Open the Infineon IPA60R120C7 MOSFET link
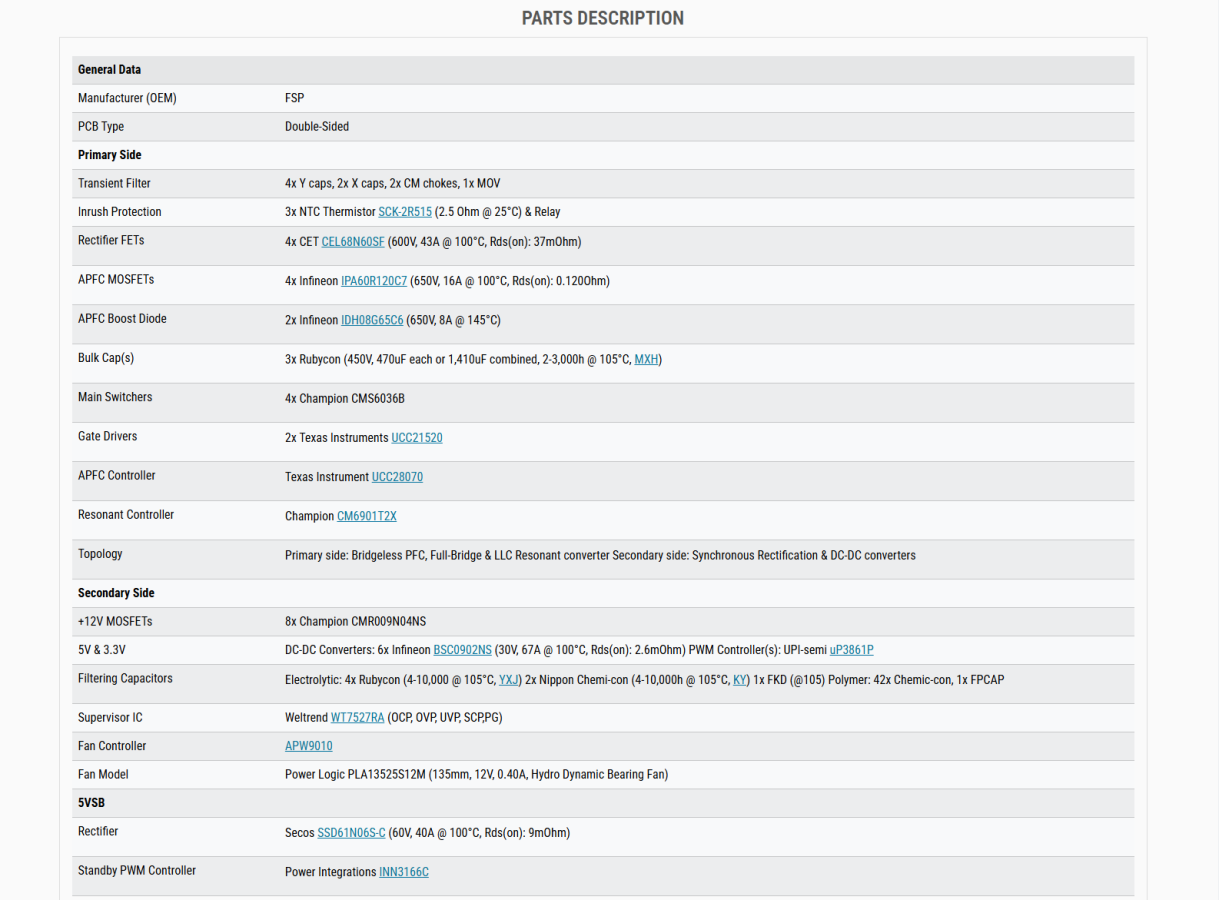 [374, 281]
